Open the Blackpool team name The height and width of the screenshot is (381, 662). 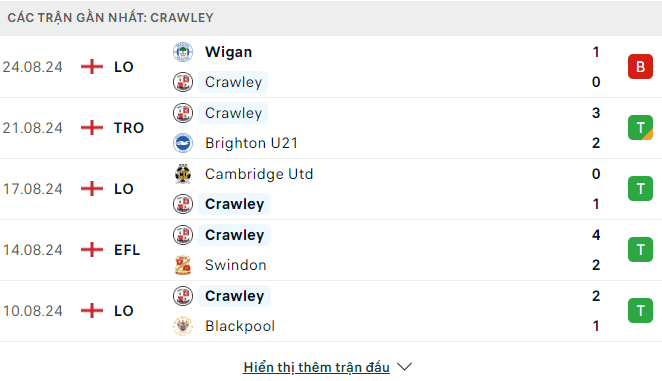point(240,326)
